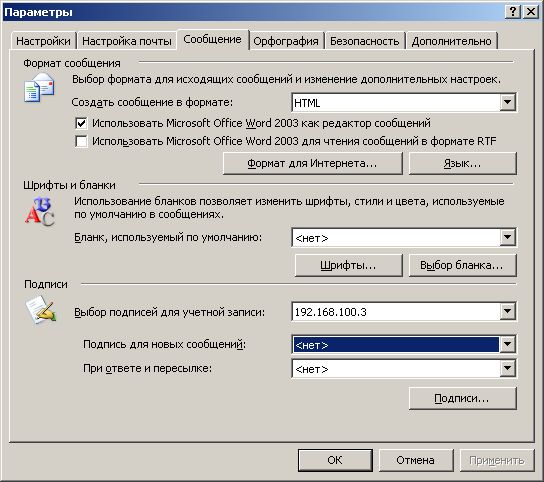Screen dimensions: 544x482
Task: Click the message format envelope icon
Action: [x=39, y=87]
